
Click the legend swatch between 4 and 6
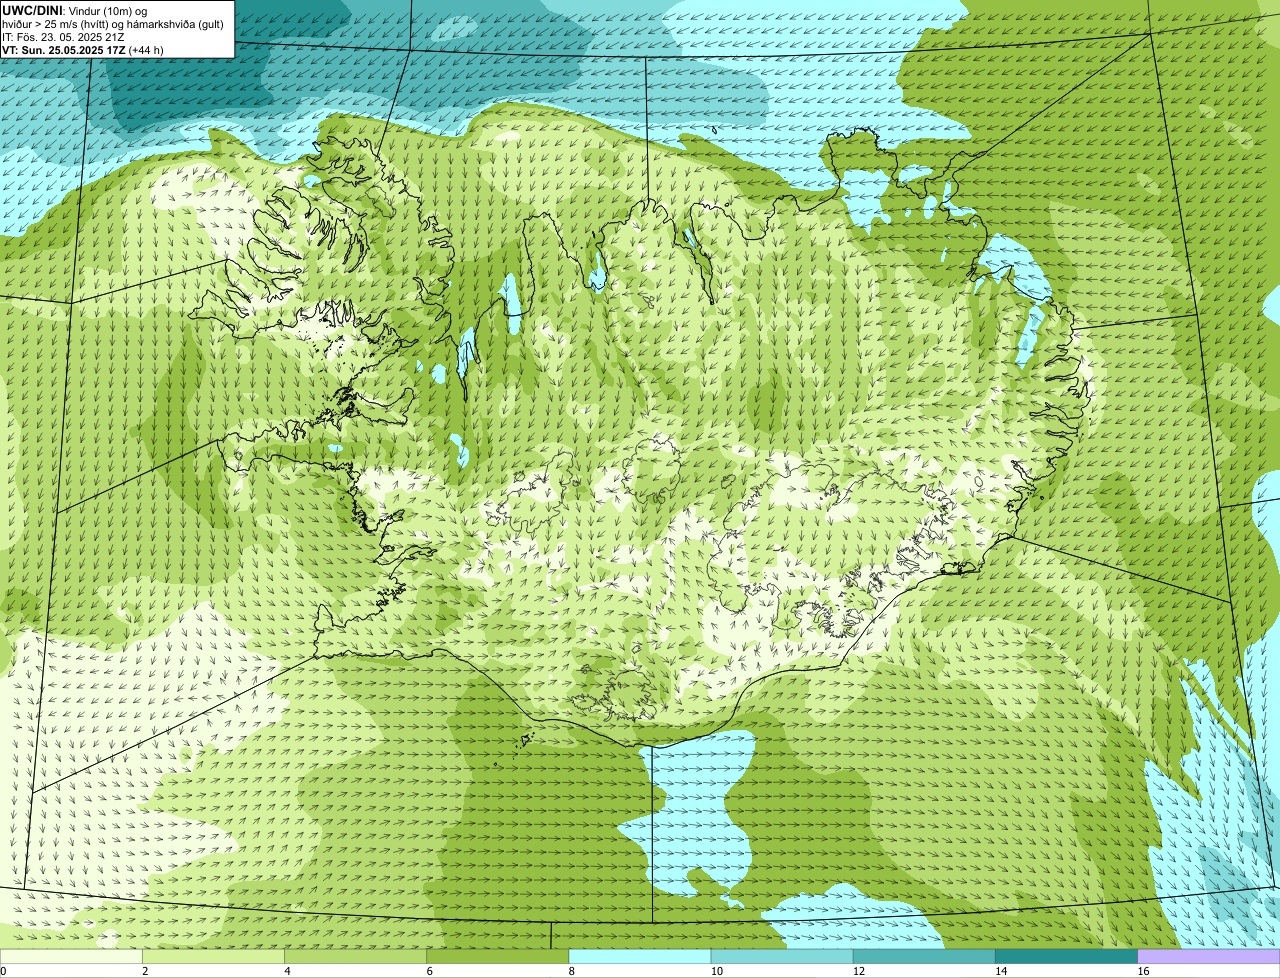pos(355,957)
